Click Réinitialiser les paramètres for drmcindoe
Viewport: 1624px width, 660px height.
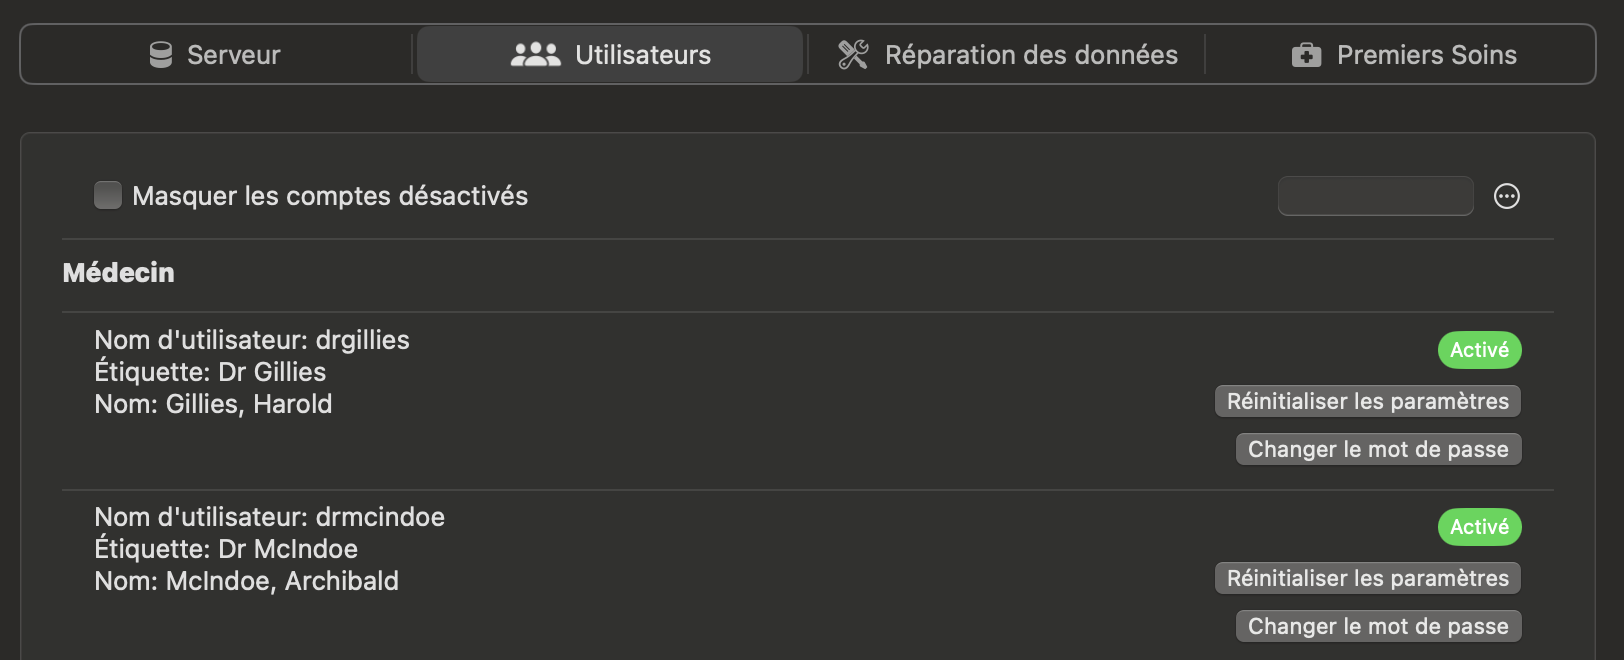pyautogui.click(x=1368, y=578)
